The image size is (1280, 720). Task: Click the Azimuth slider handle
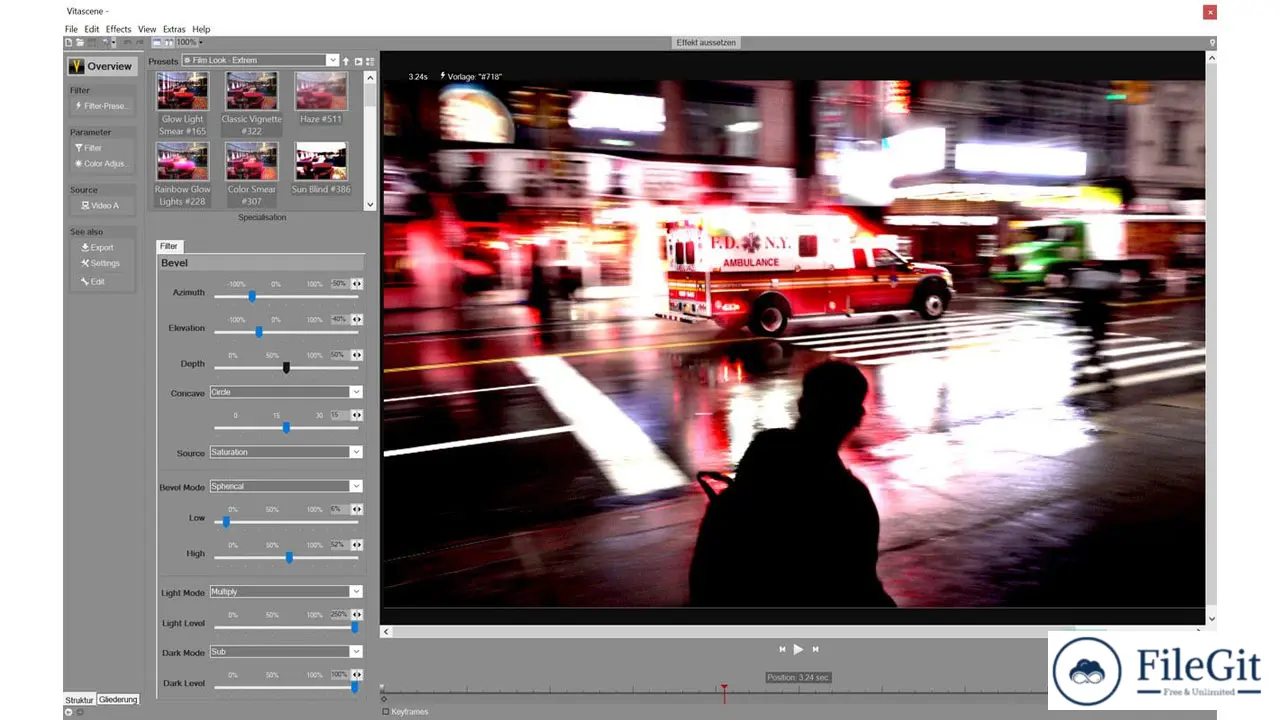tap(252, 296)
